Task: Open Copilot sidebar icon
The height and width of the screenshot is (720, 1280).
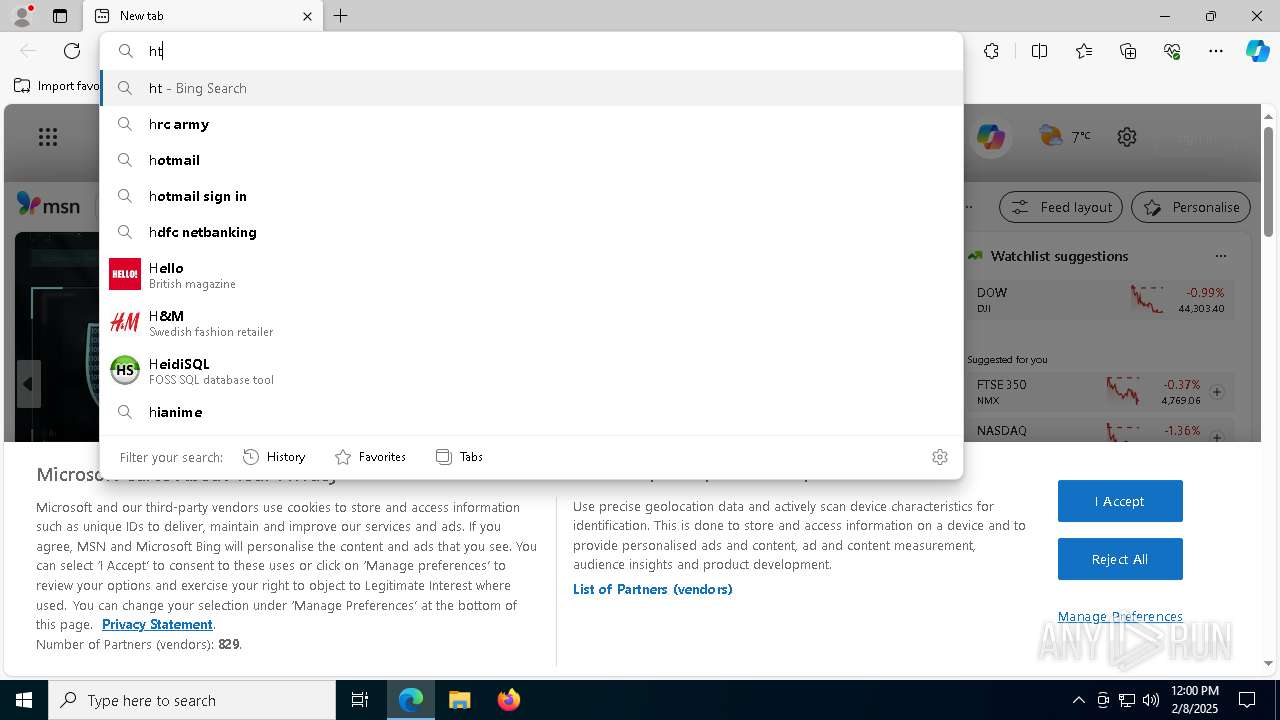Action: point(1257,51)
